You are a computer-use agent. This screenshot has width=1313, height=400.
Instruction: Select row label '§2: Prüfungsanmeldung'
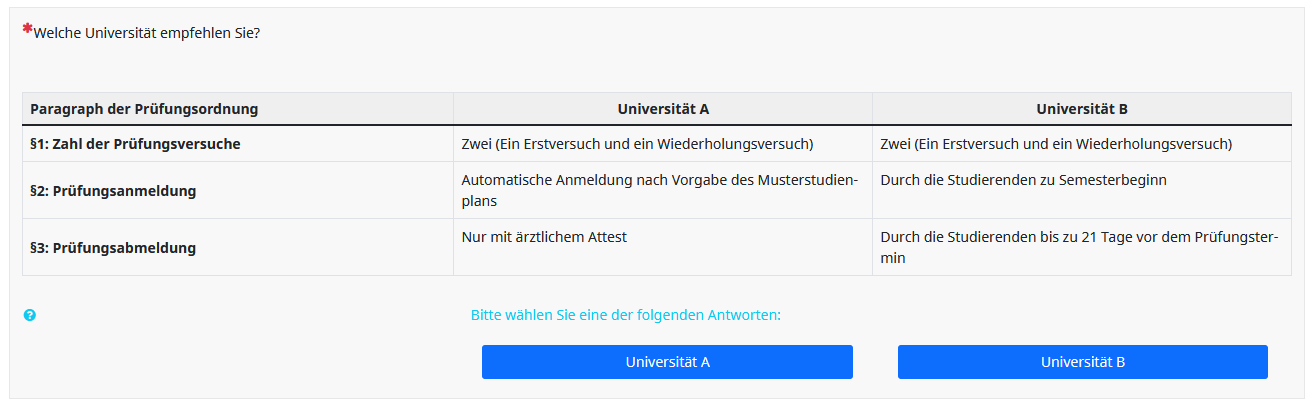coord(113,190)
